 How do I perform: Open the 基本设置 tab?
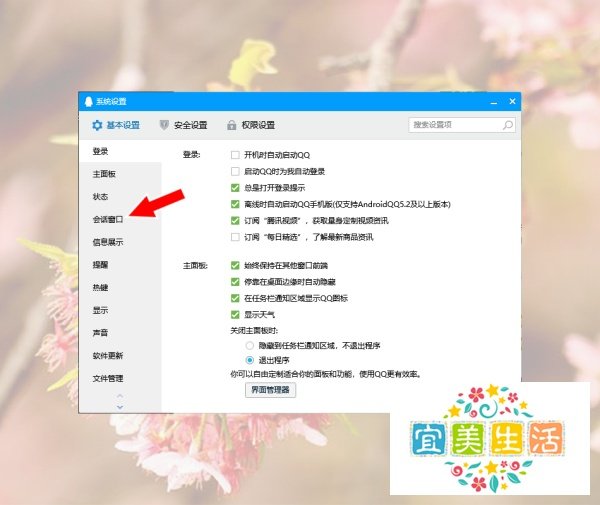tap(116, 125)
